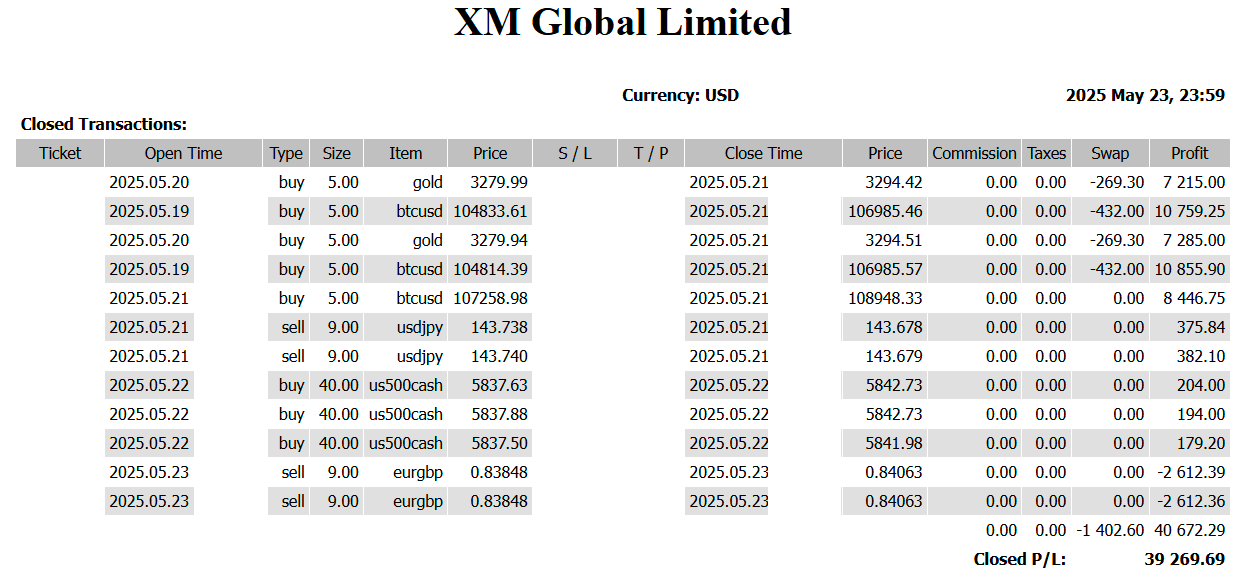Click the S / L column header

(x=575, y=153)
